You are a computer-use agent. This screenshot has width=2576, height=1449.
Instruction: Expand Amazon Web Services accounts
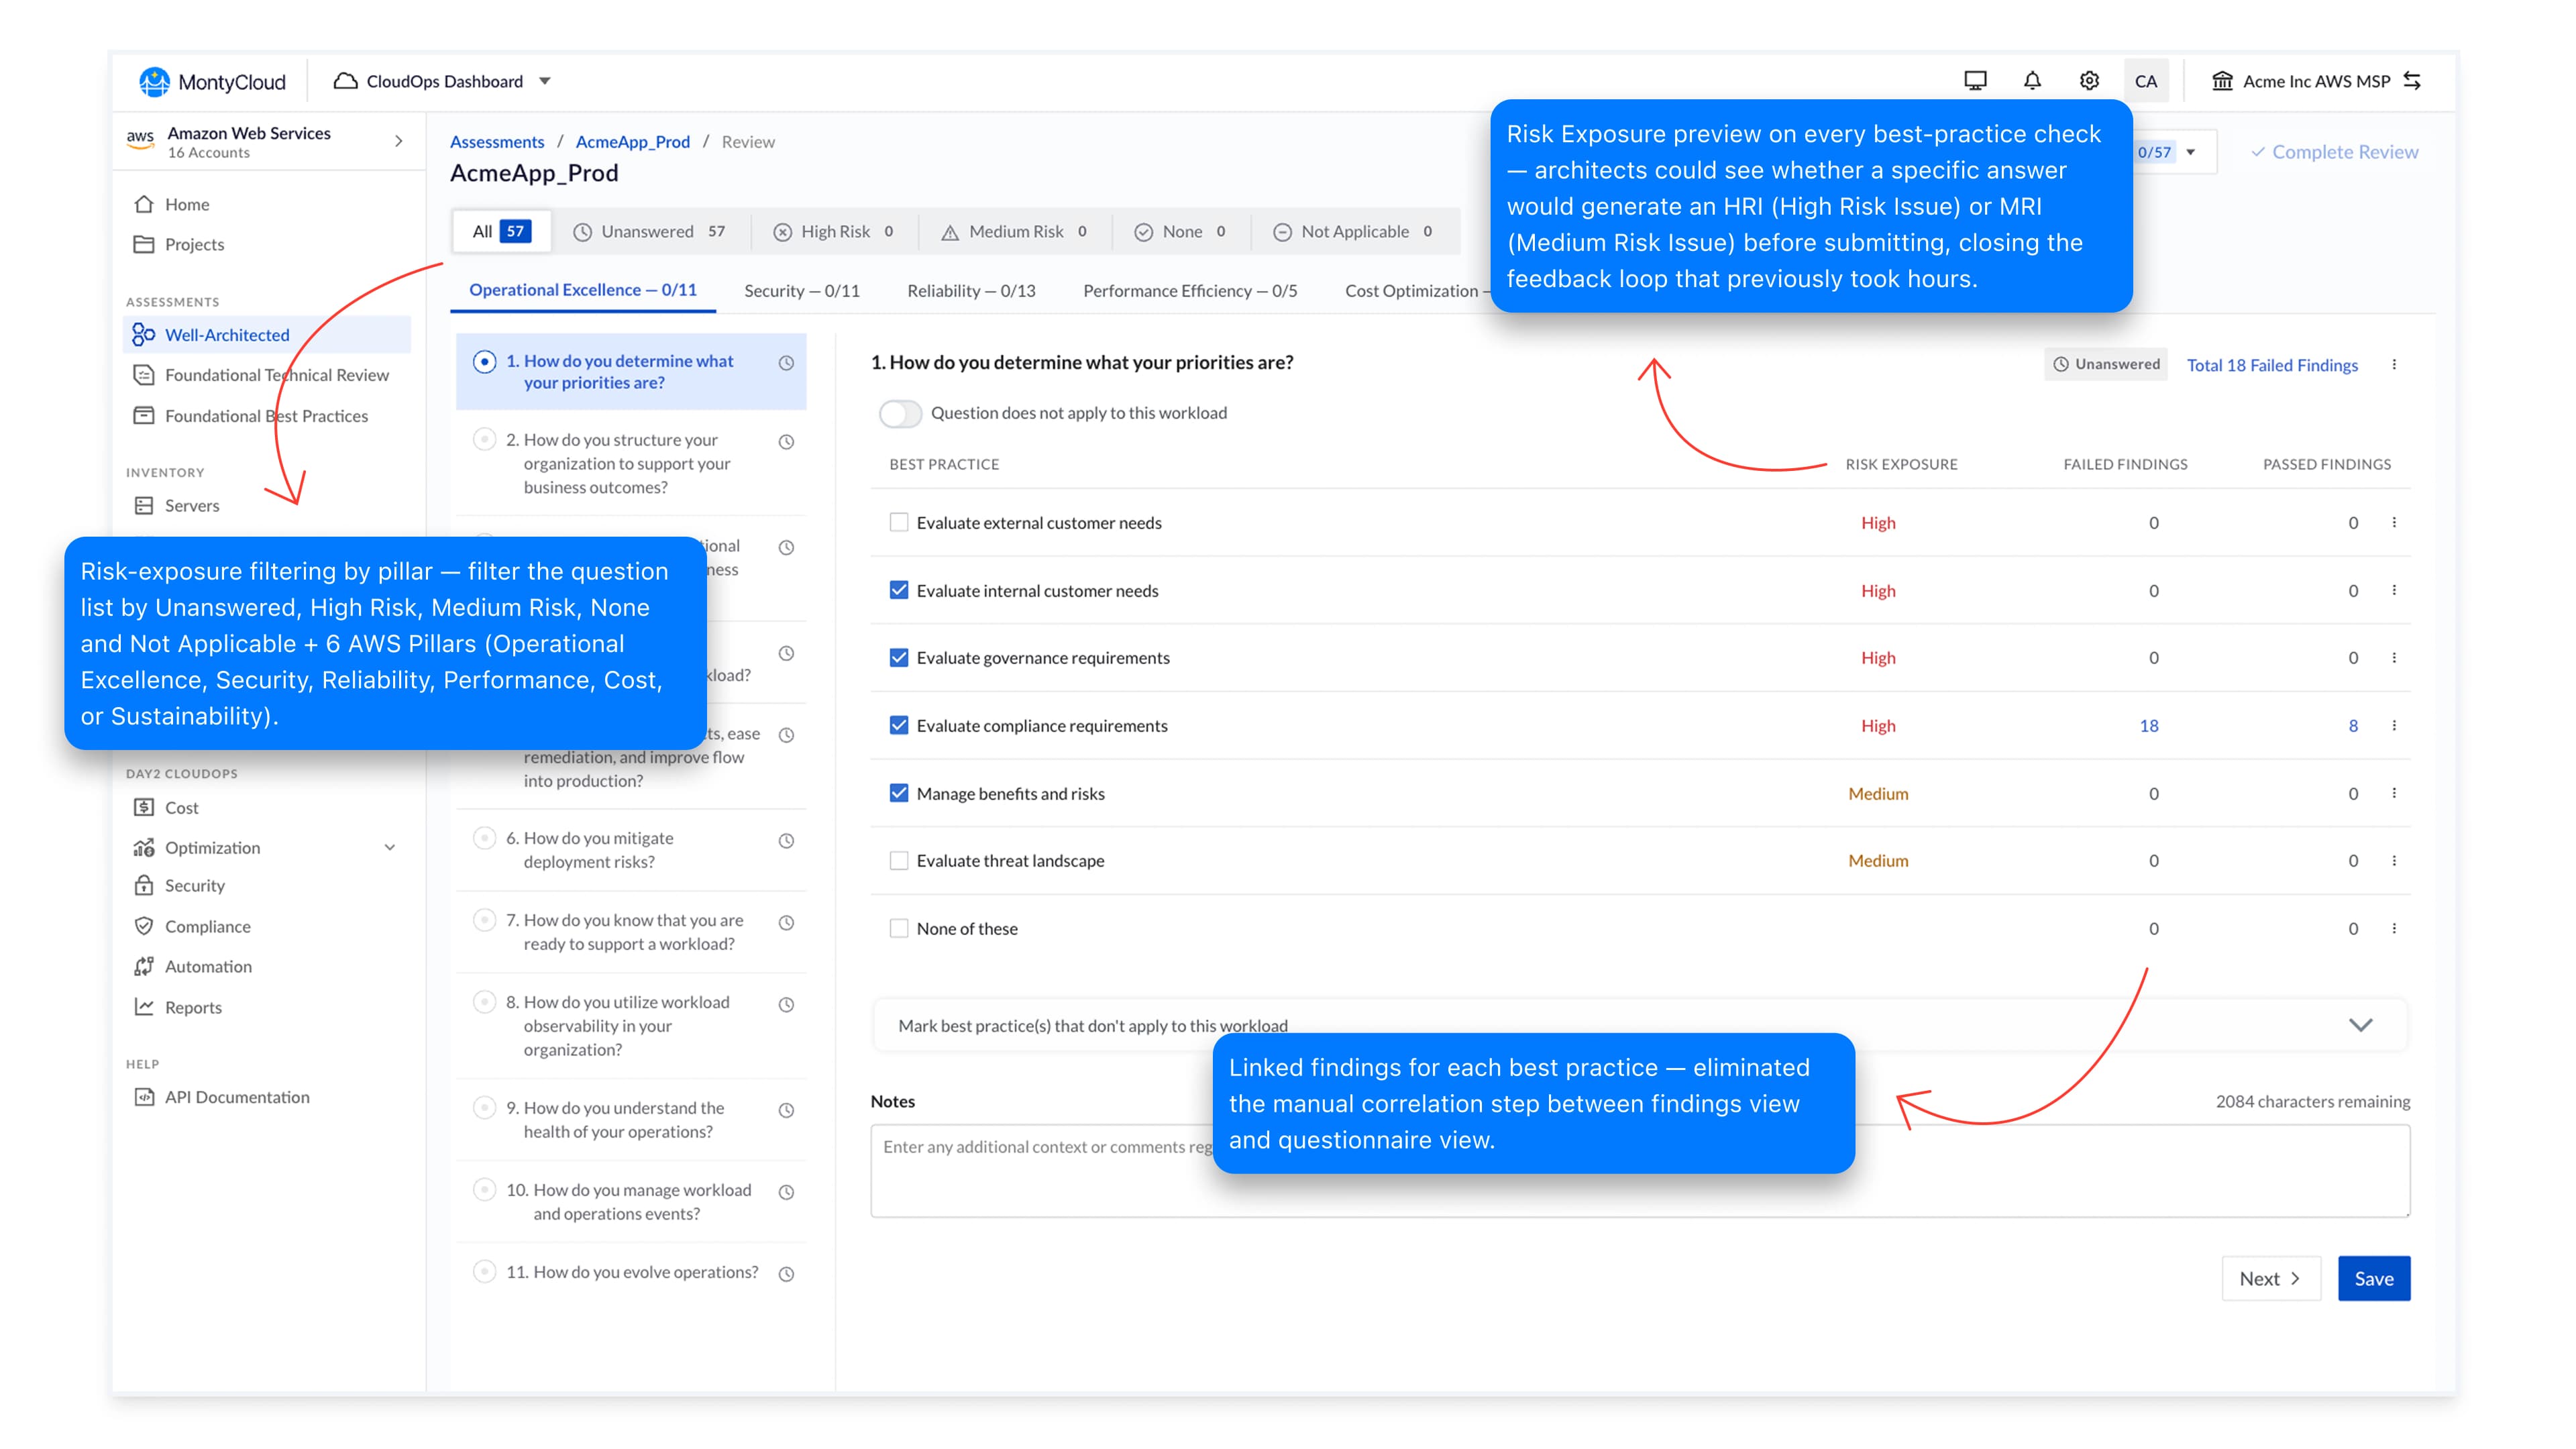tap(399, 141)
